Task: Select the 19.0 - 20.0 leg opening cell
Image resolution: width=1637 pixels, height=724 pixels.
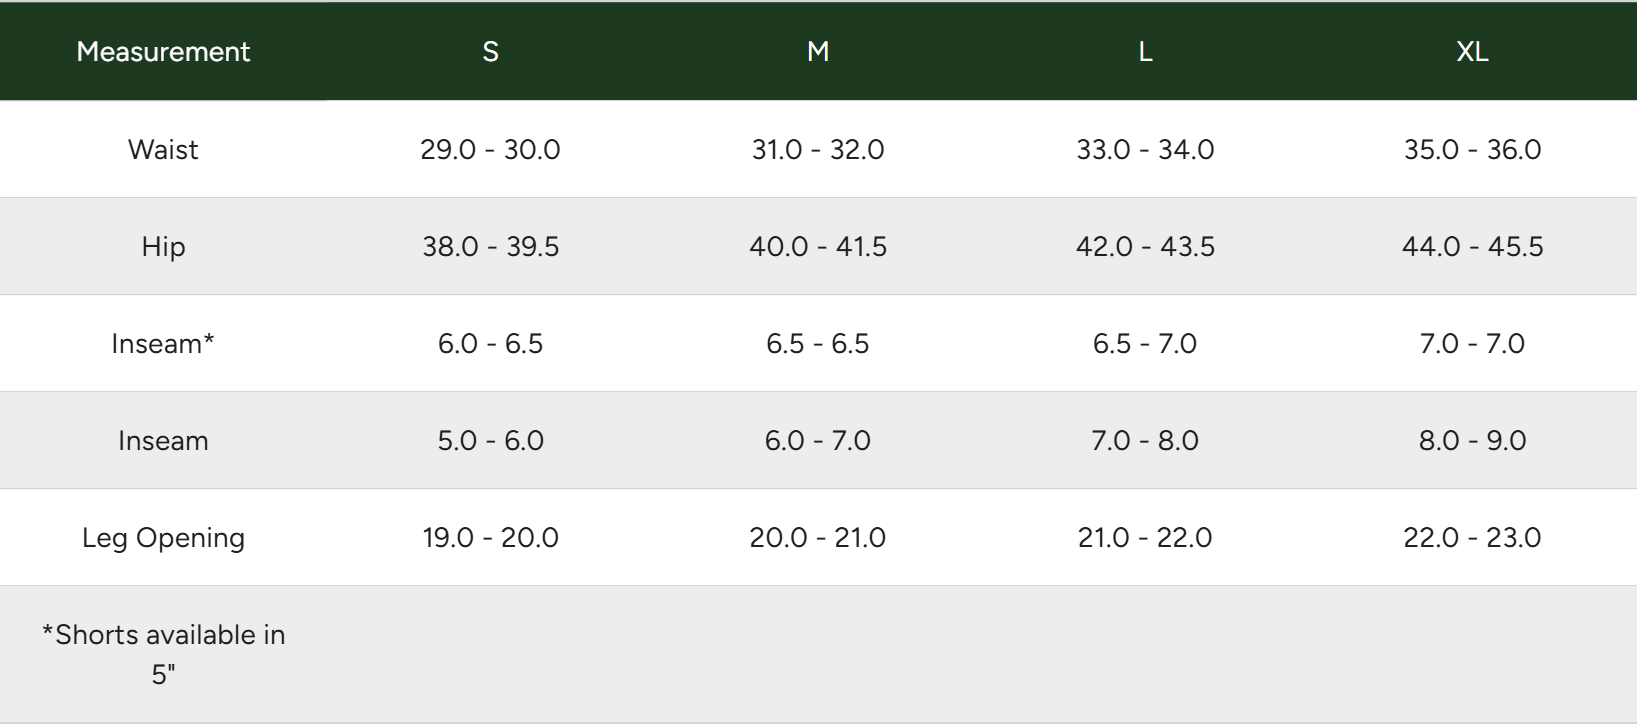Action: coord(490,538)
